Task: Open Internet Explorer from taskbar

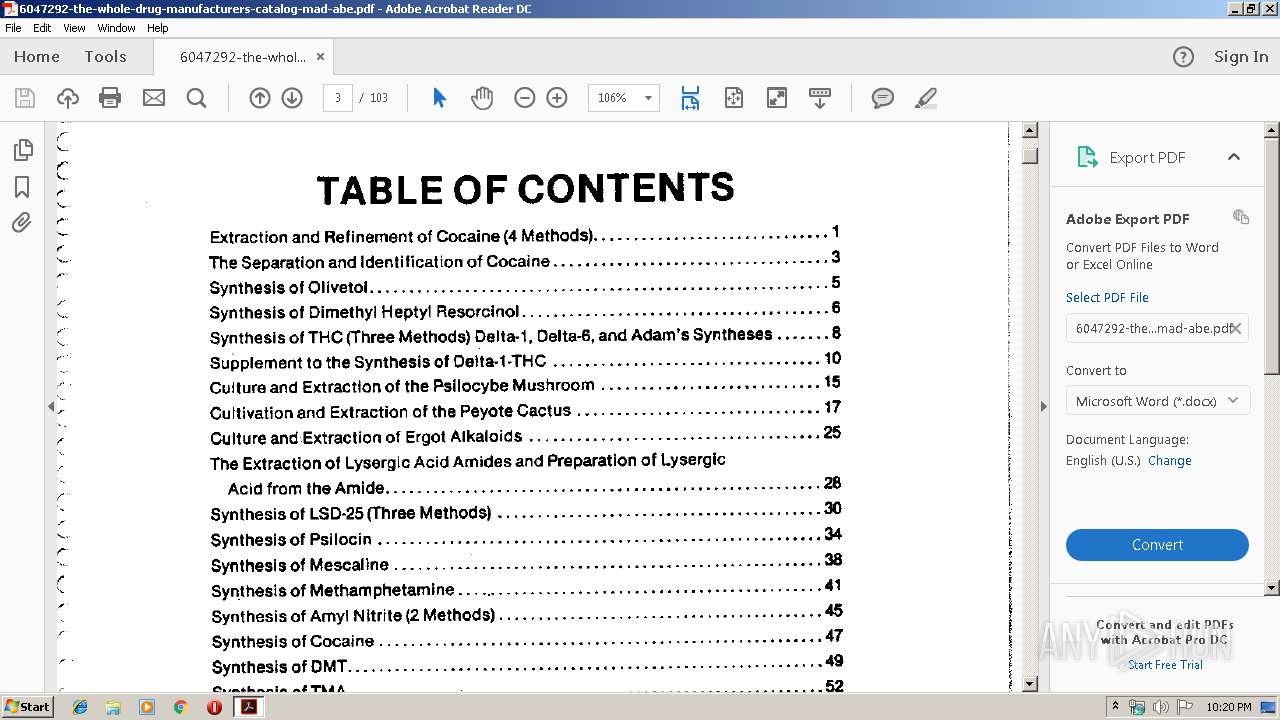Action: 80,707
